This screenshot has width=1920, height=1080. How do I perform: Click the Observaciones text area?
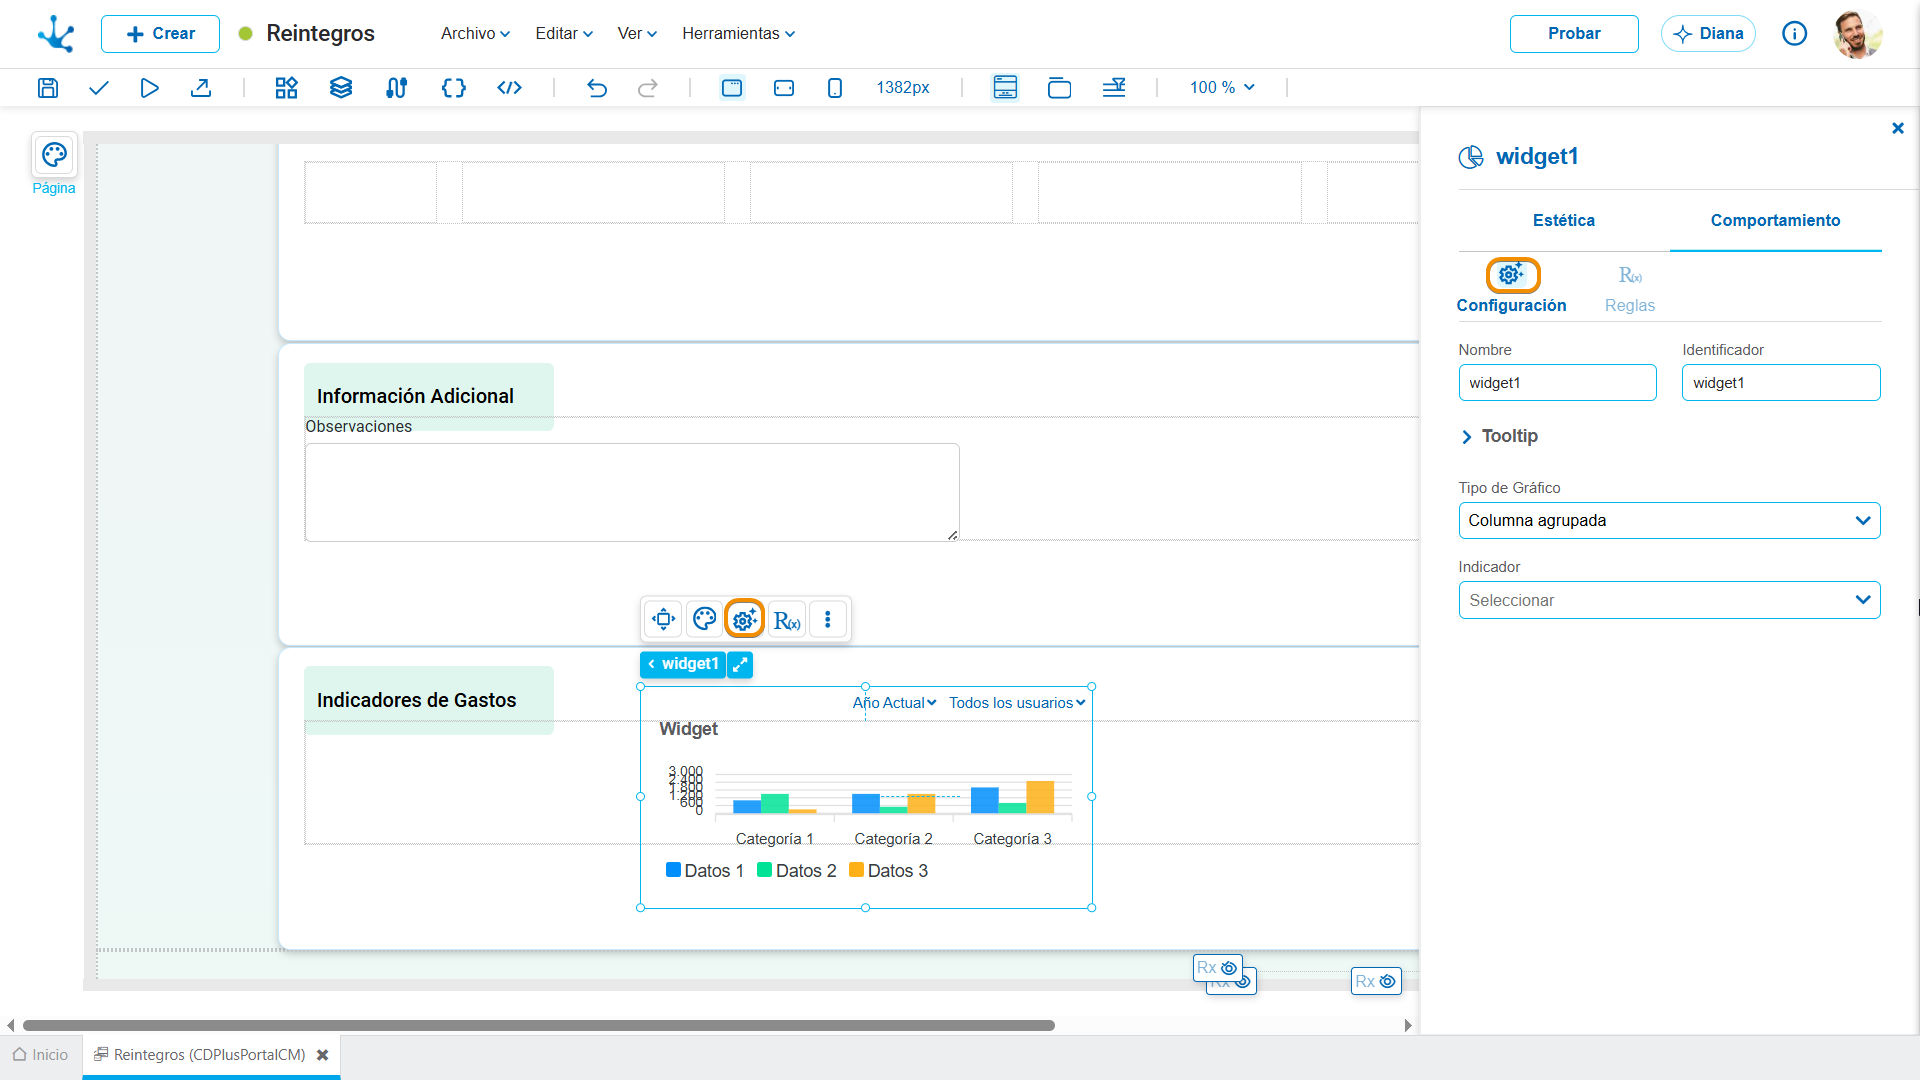pyautogui.click(x=632, y=493)
